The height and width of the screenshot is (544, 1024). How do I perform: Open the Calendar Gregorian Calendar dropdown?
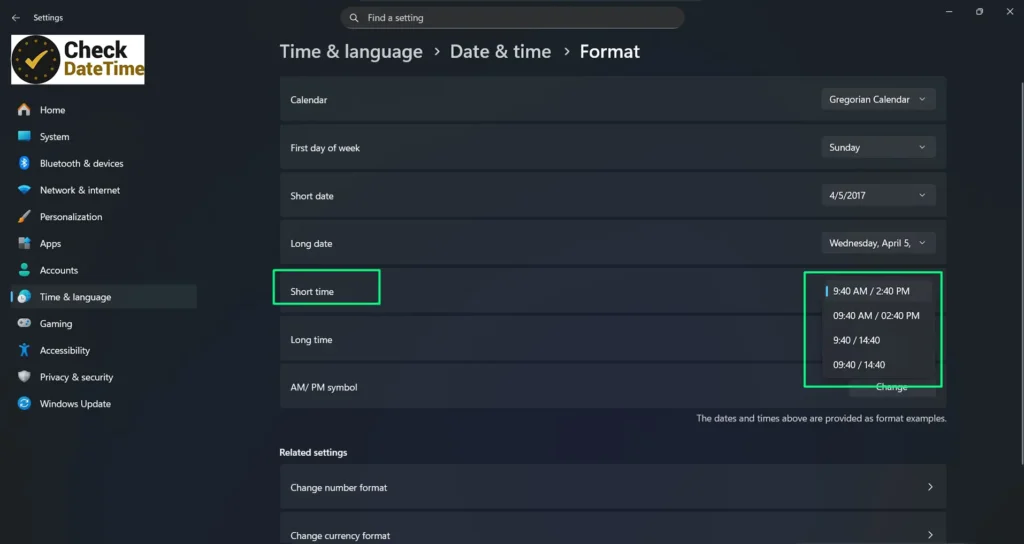click(x=878, y=99)
